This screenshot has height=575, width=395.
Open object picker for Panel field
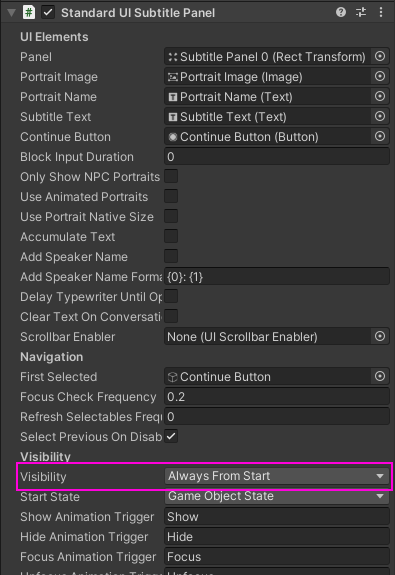pos(380,56)
